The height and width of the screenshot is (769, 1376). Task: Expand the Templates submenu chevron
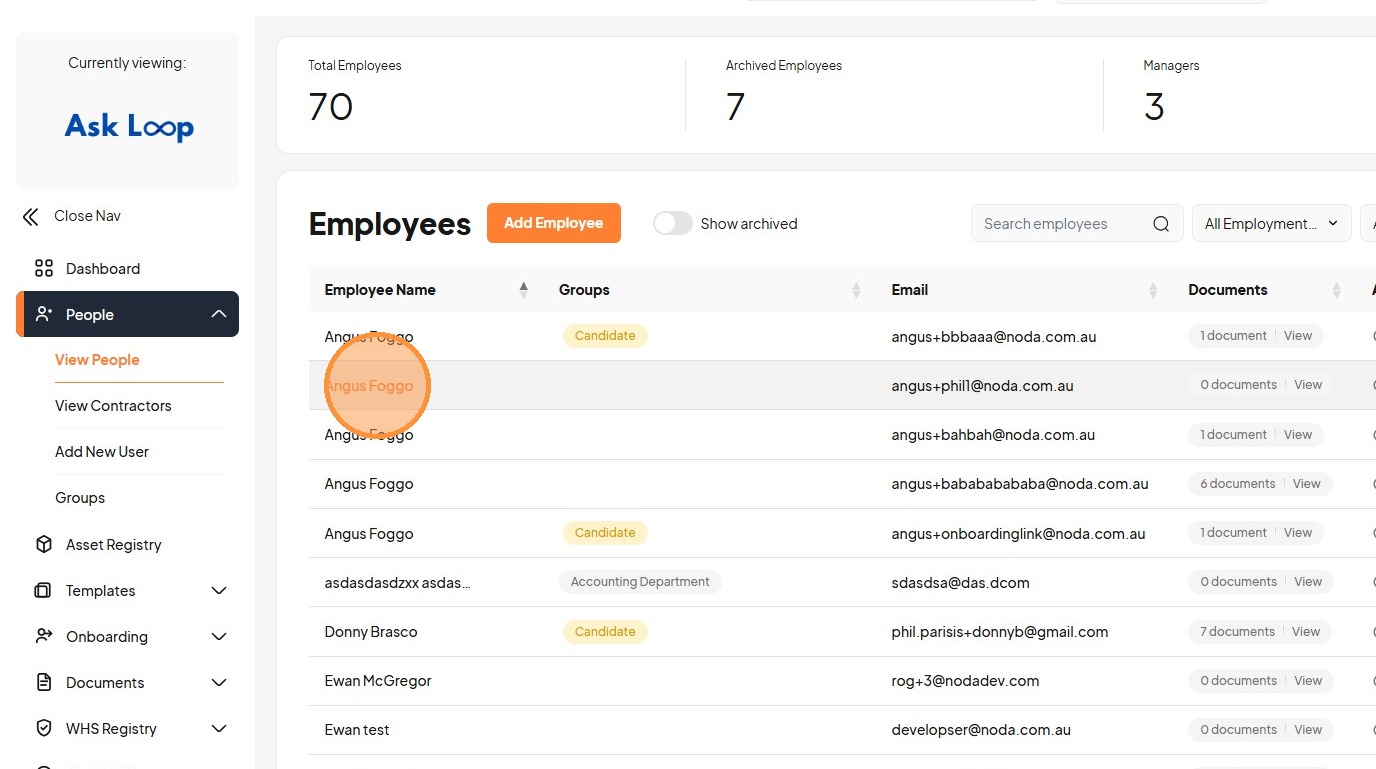(x=219, y=590)
